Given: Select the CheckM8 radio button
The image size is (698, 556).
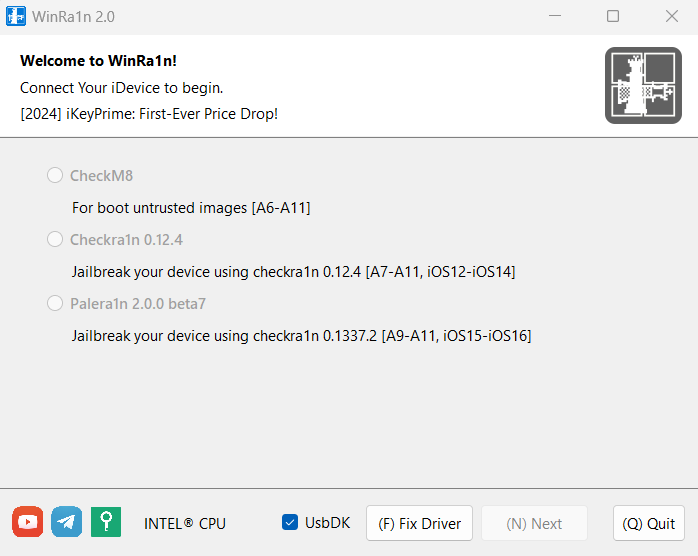Looking at the screenshot, I should coord(55,175).
